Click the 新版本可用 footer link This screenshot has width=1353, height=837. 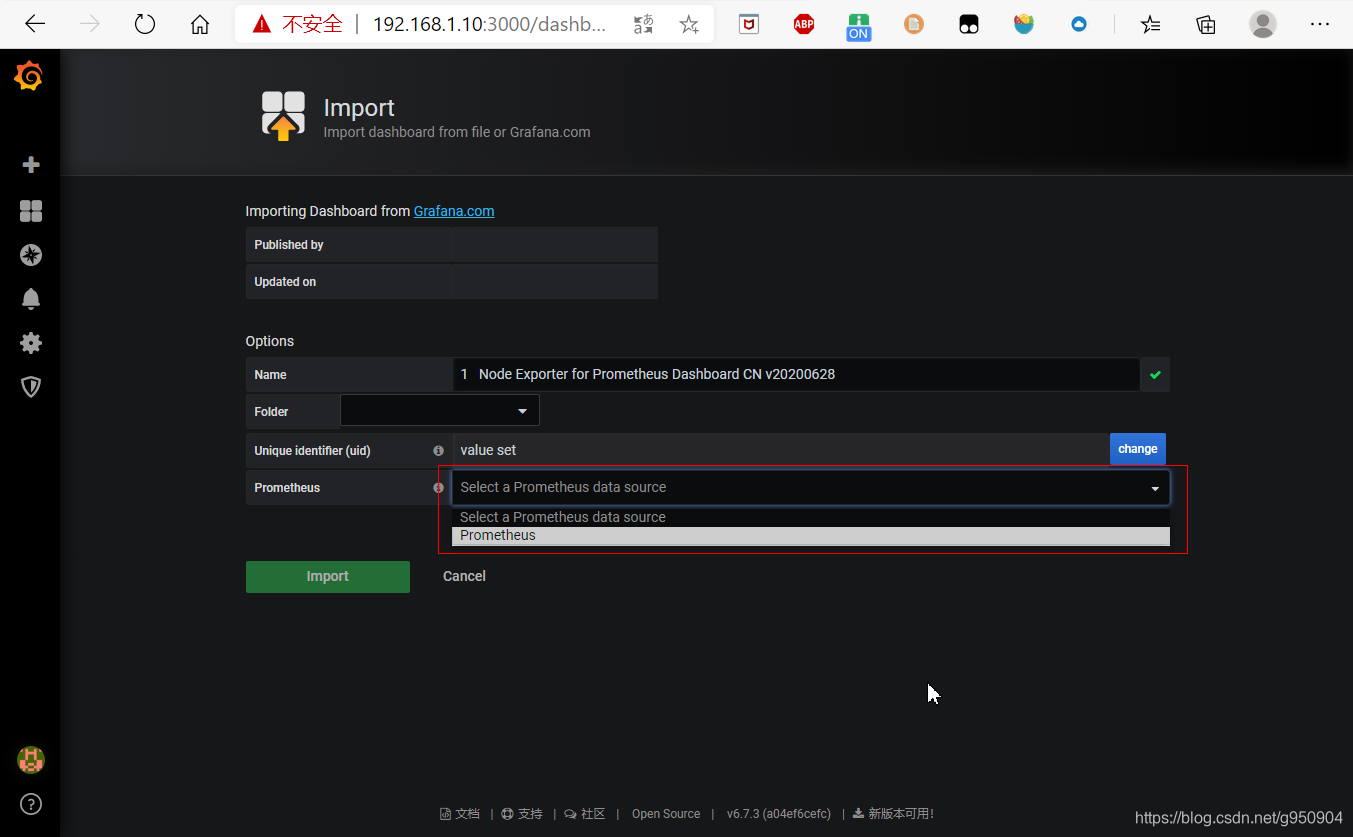pyautogui.click(x=893, y=814)
